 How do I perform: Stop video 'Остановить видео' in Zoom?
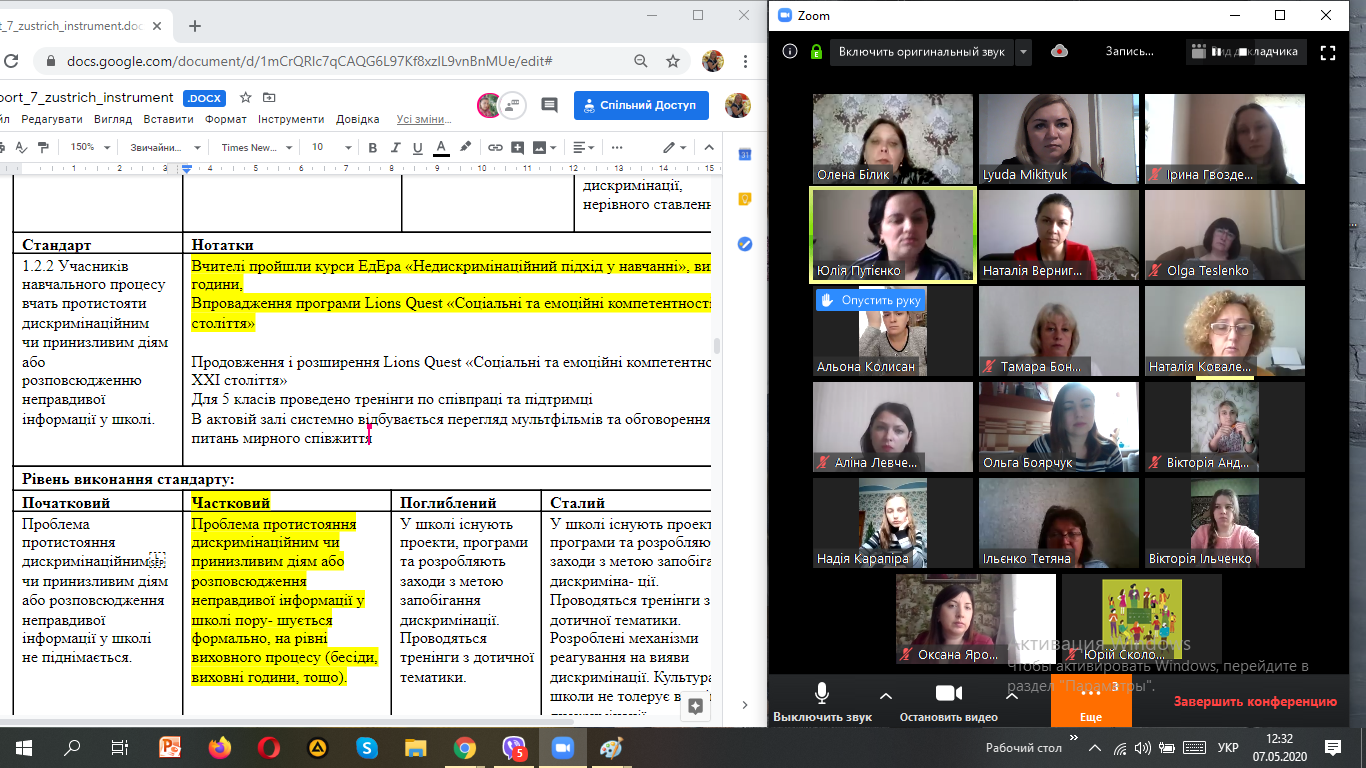click(x=947, y=702)
